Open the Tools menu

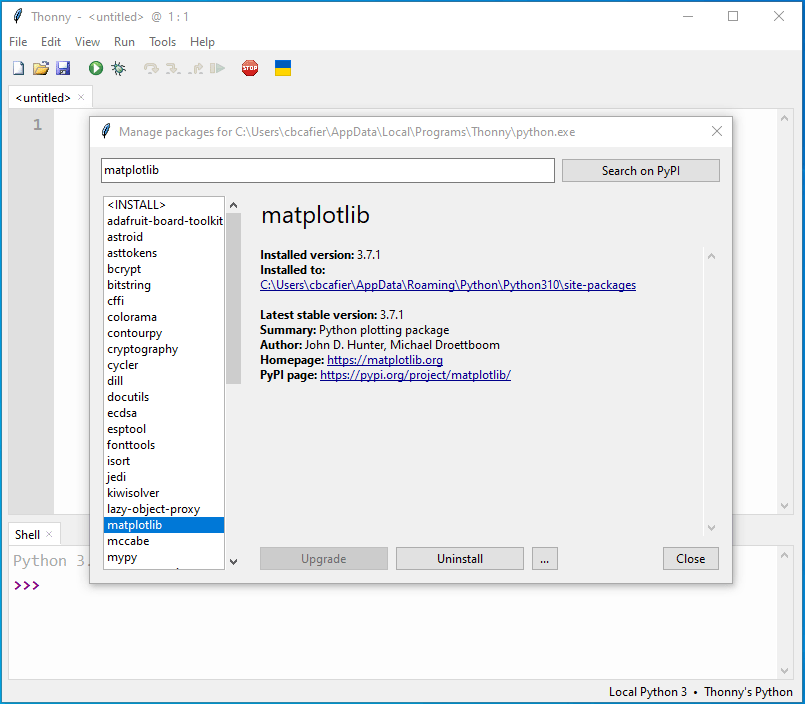click(x=162, y=42)
